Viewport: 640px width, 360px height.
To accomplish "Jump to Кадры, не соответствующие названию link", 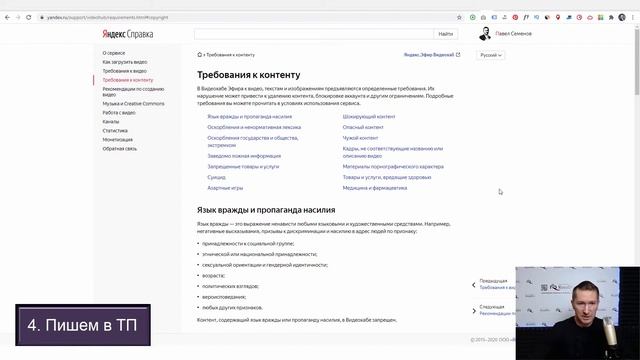I will 393,152.
